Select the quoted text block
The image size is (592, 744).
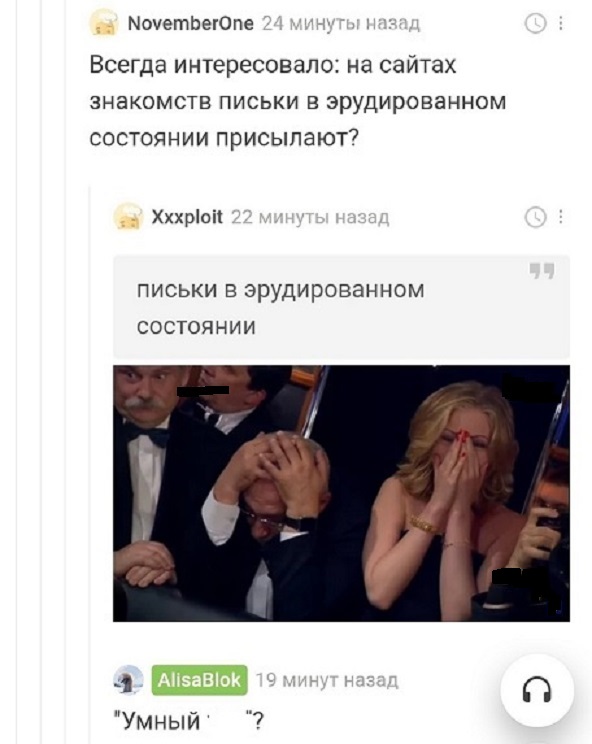[341, 307]
